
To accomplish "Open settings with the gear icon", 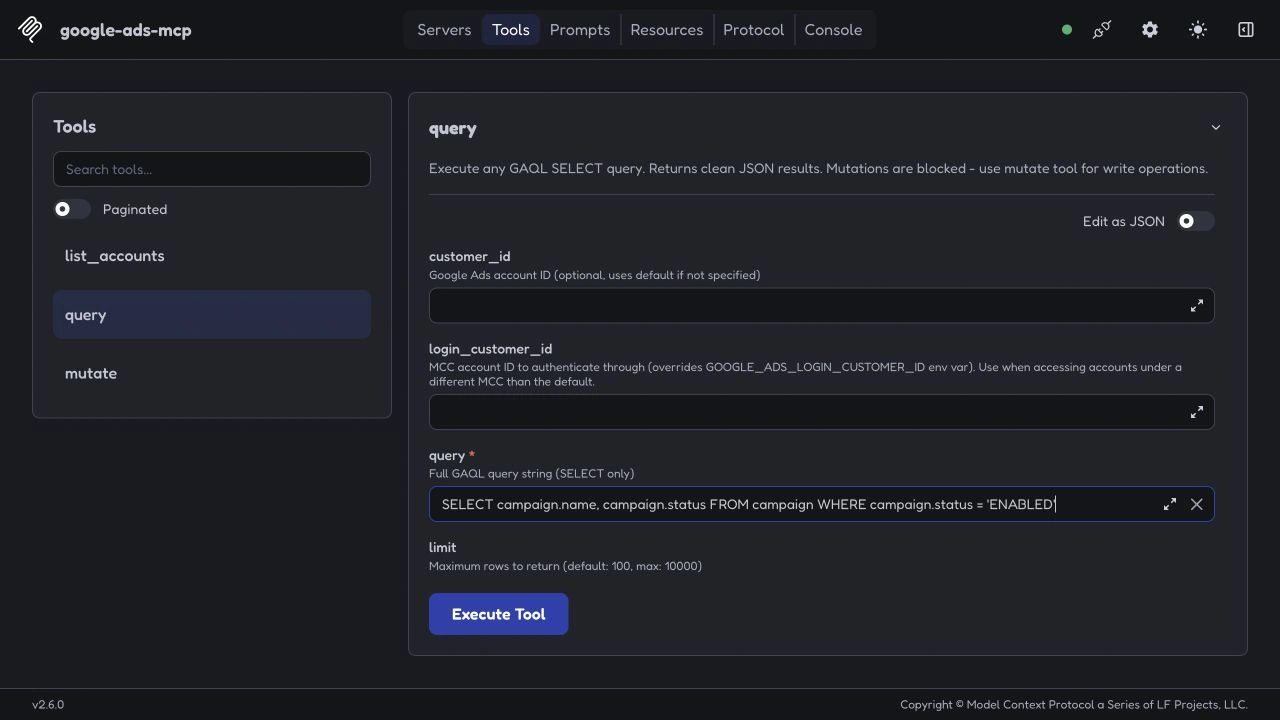I will tap(1150, 30).
